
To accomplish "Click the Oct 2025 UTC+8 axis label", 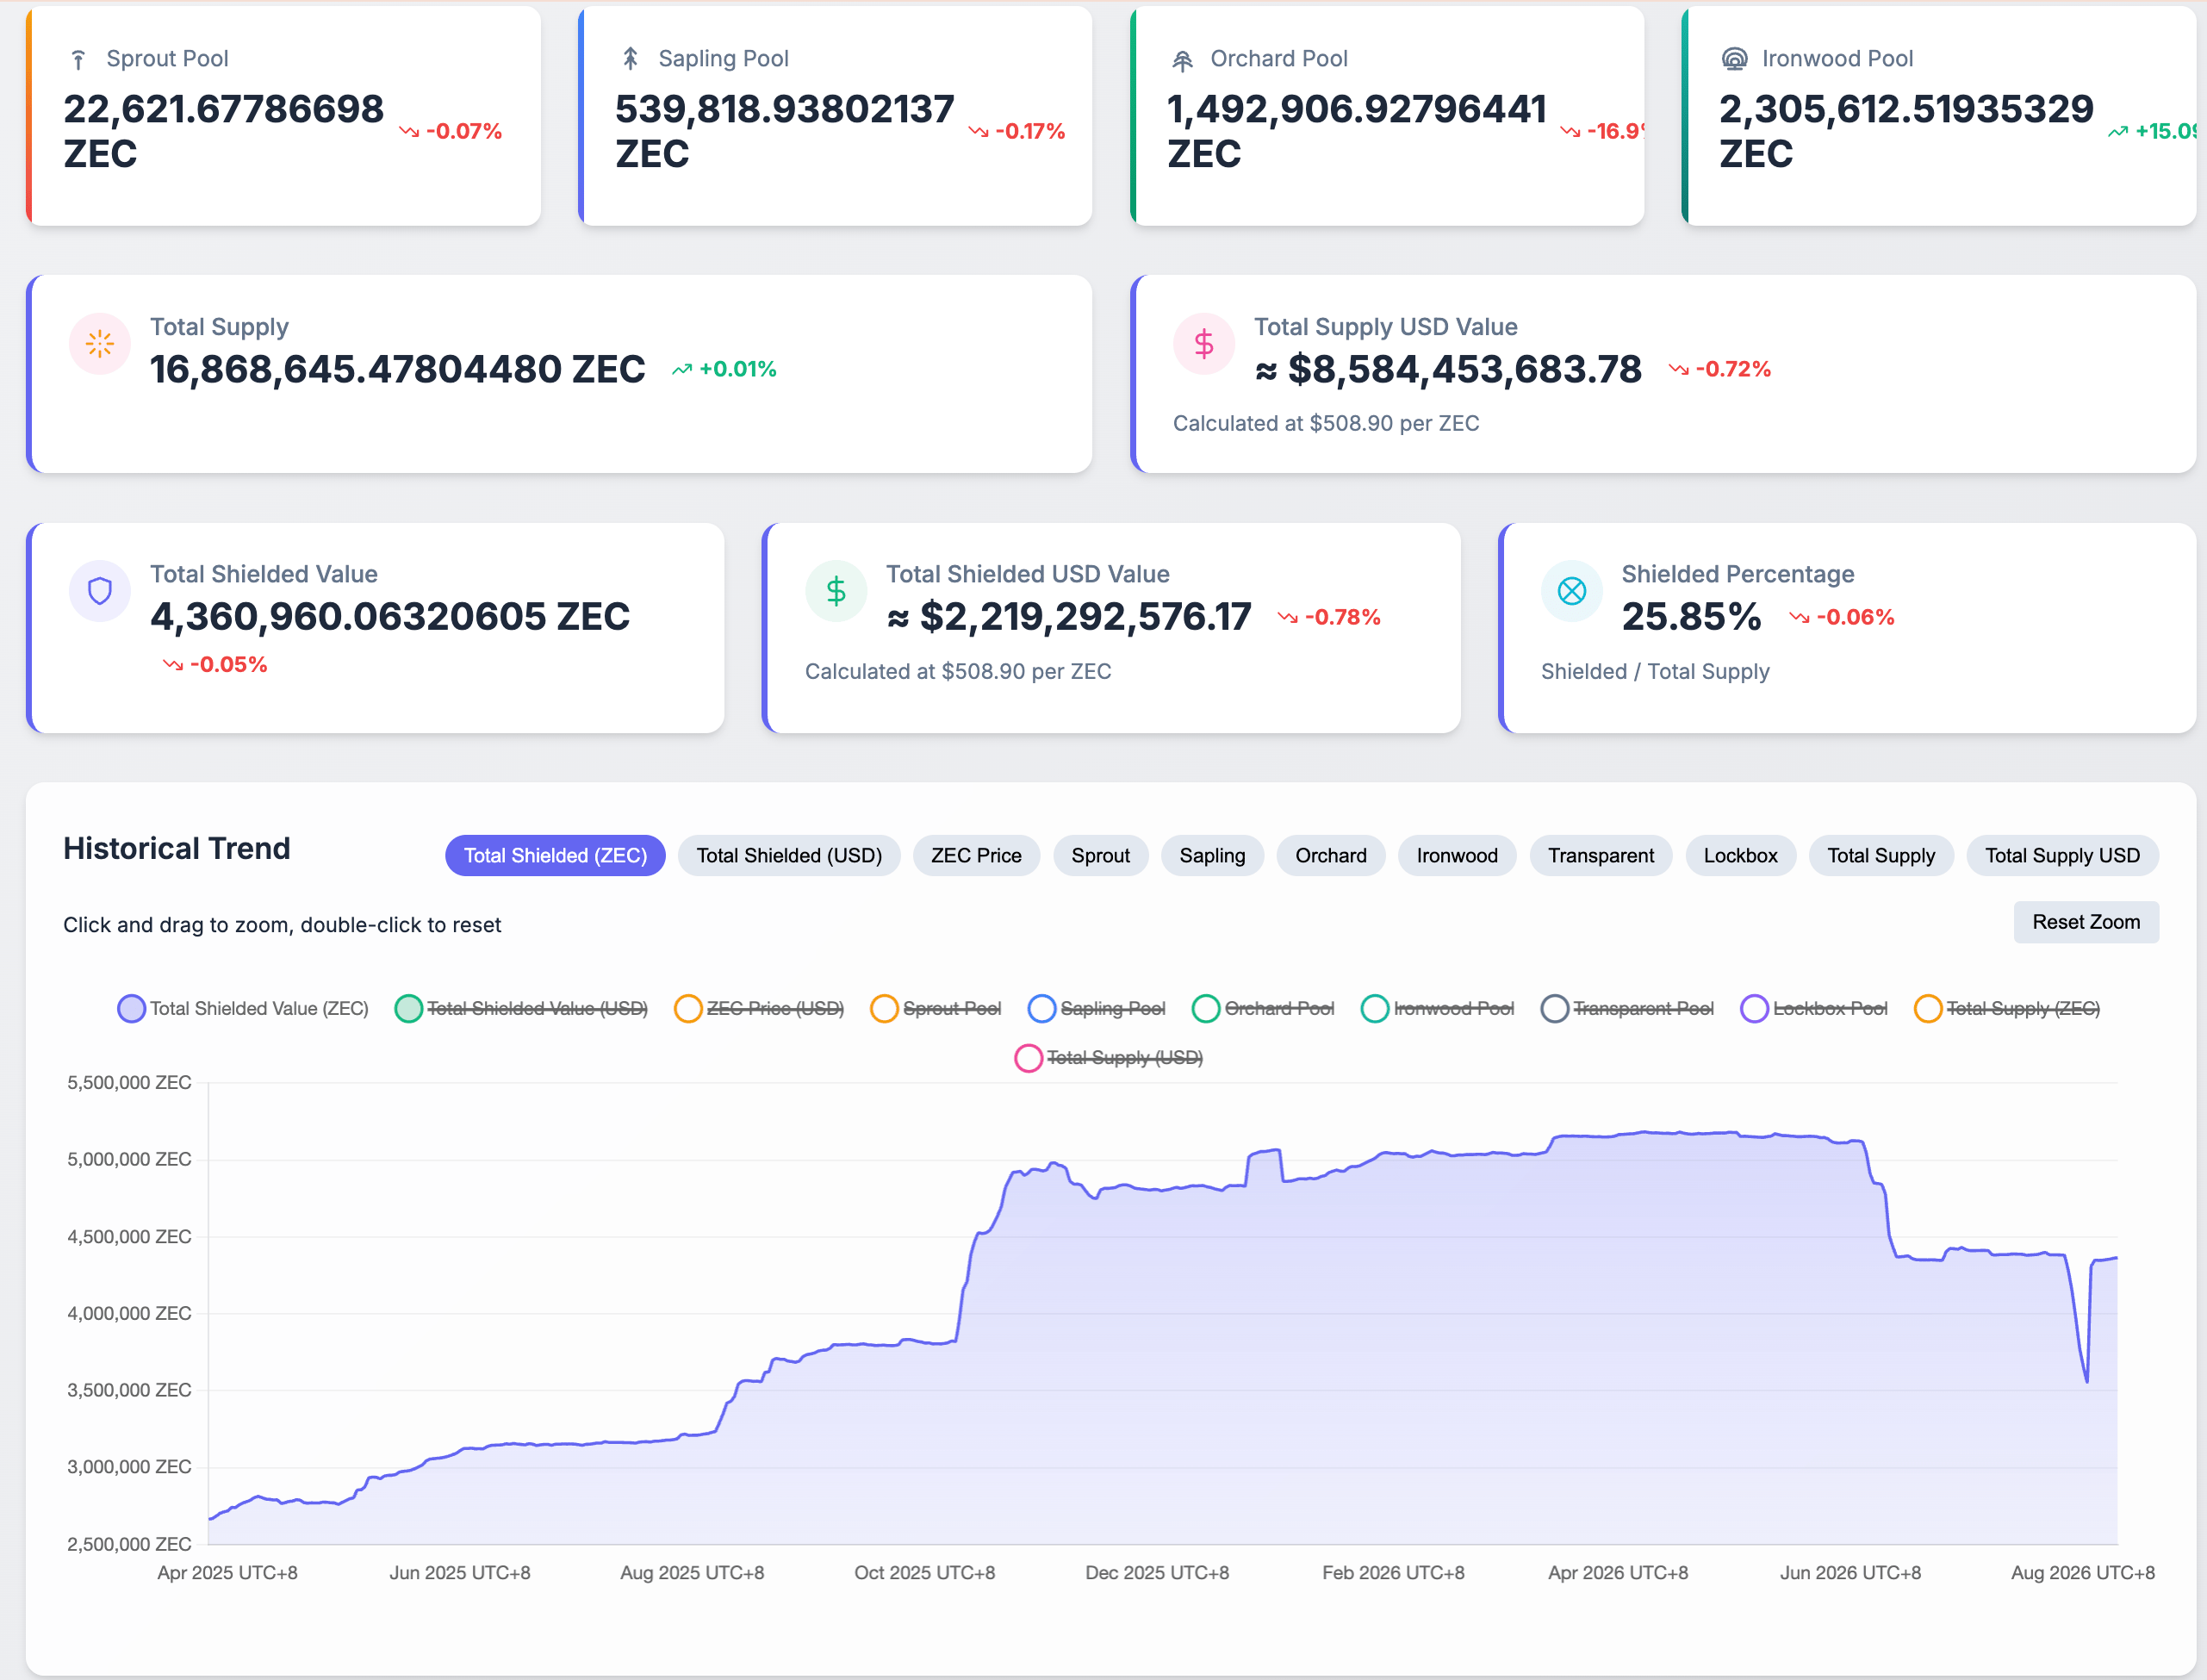I will point(924,1573).
